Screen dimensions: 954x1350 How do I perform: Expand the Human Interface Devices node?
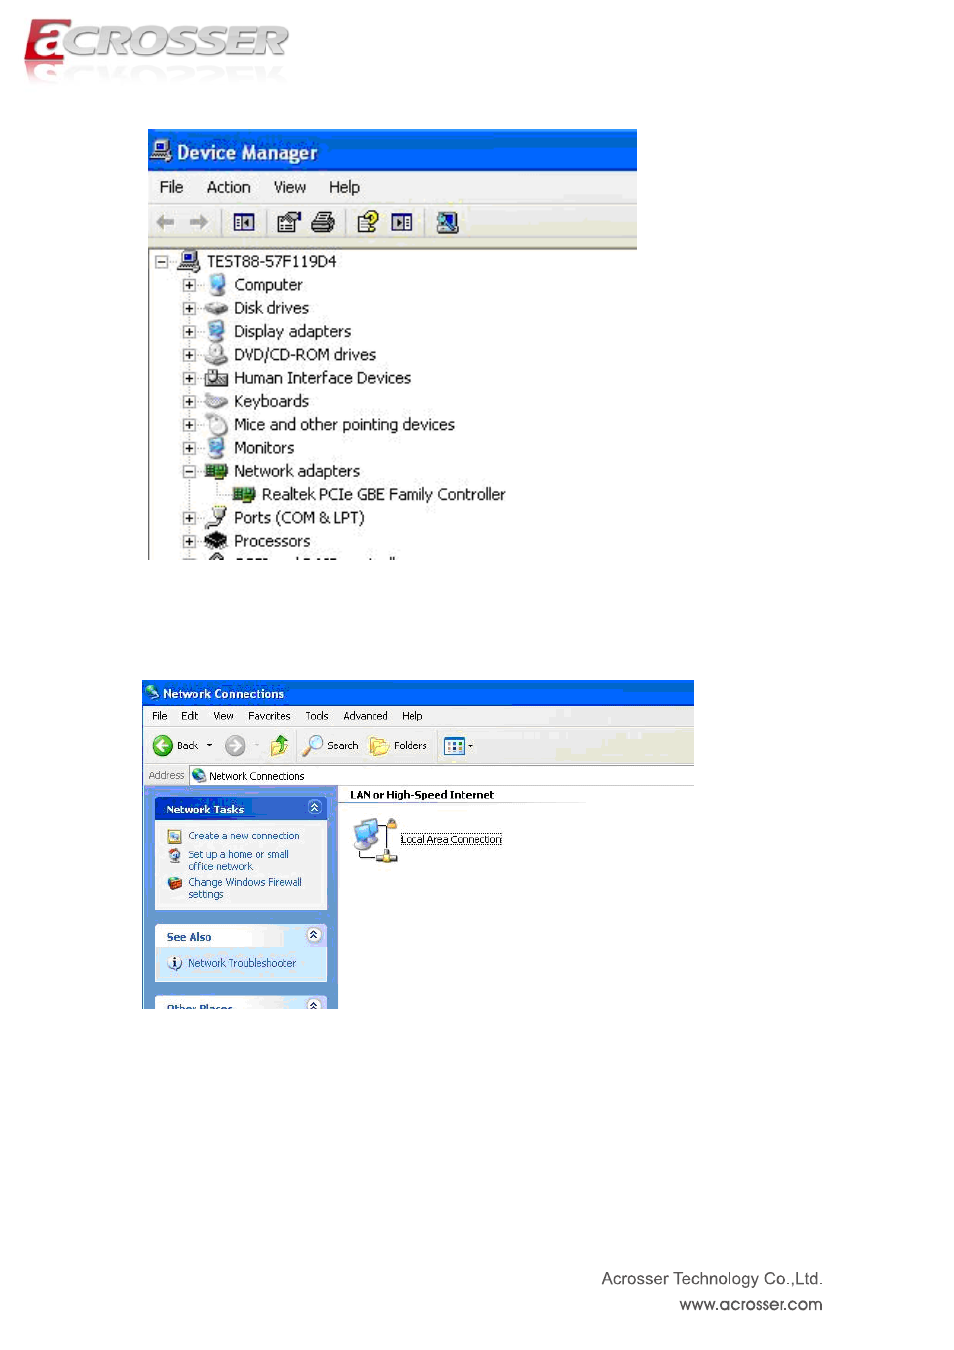click(x=189, y=378)
